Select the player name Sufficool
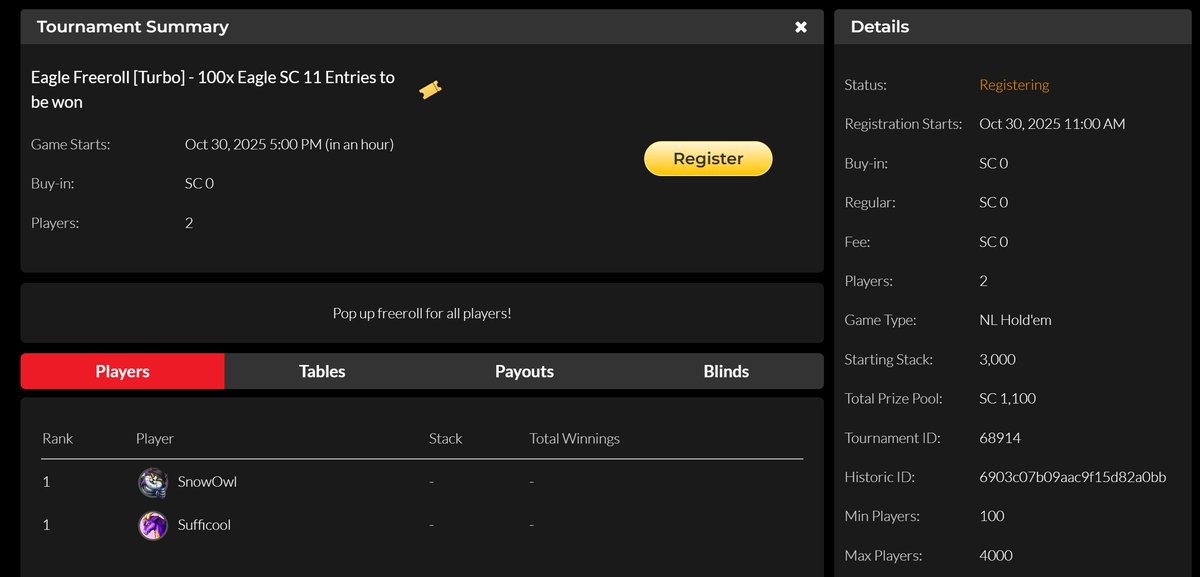The height and width of the screenshot is (577, 1200). coord(204,525)
